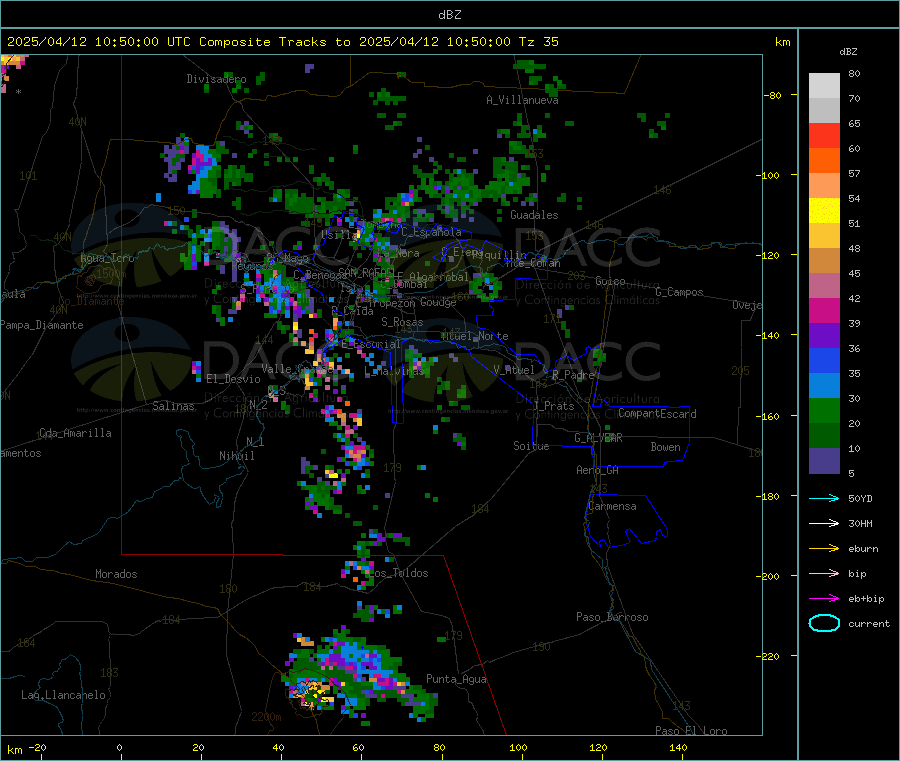Click the '0' tick on the horizontal axis

(119, 747)
